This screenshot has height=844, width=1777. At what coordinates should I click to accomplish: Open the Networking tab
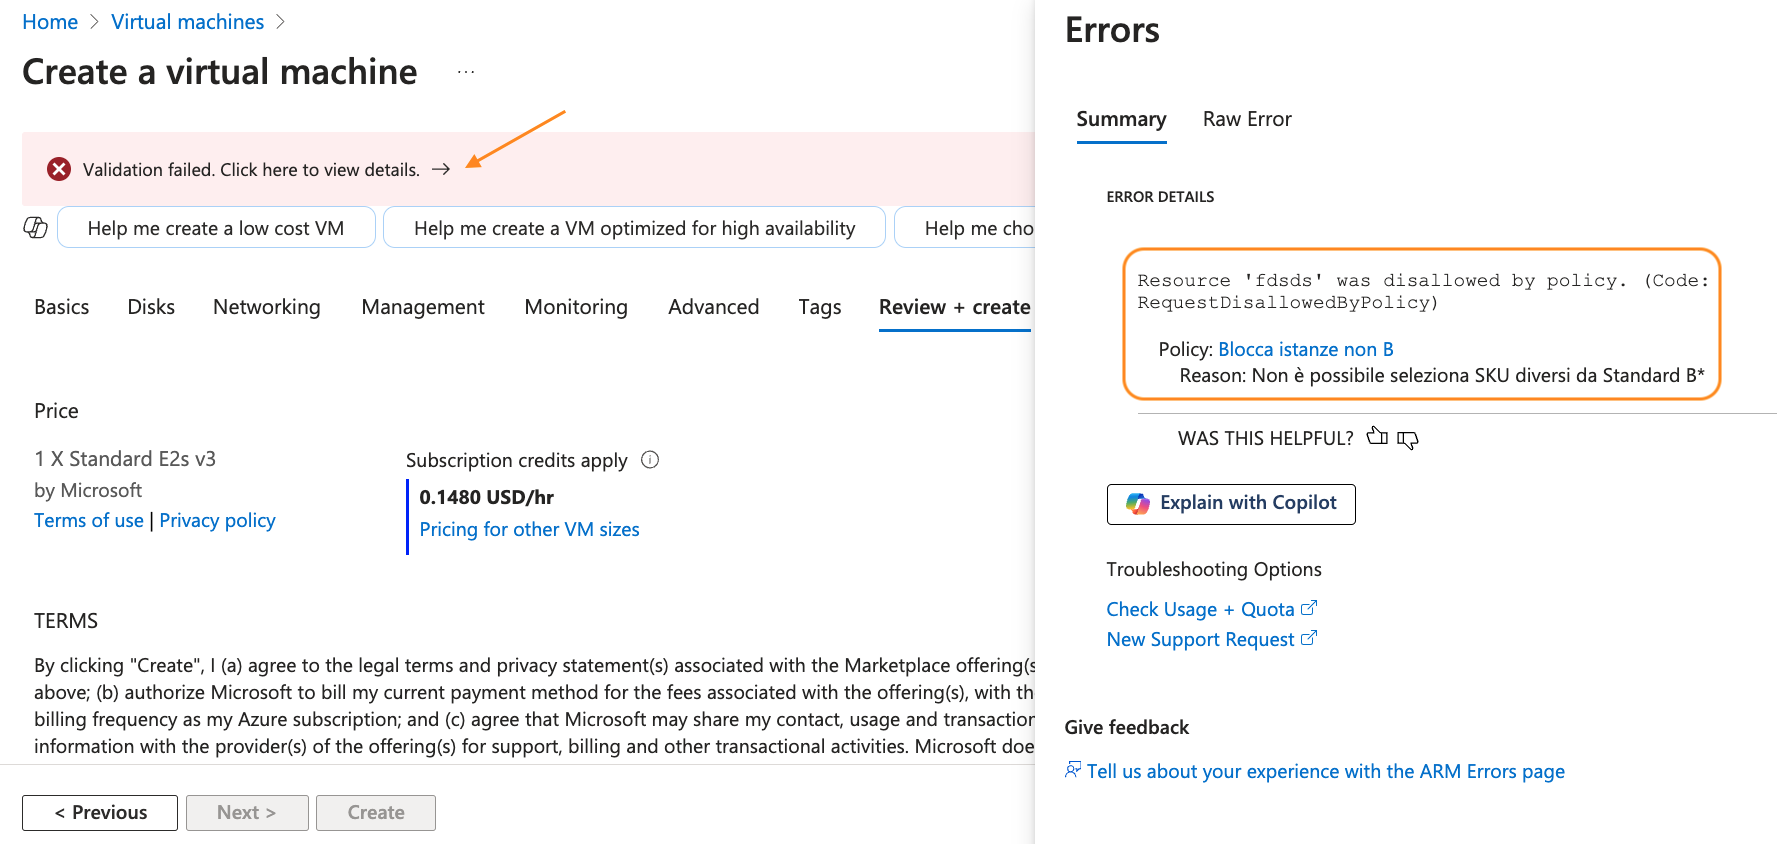pyautogui.click(x=266, y=307)
